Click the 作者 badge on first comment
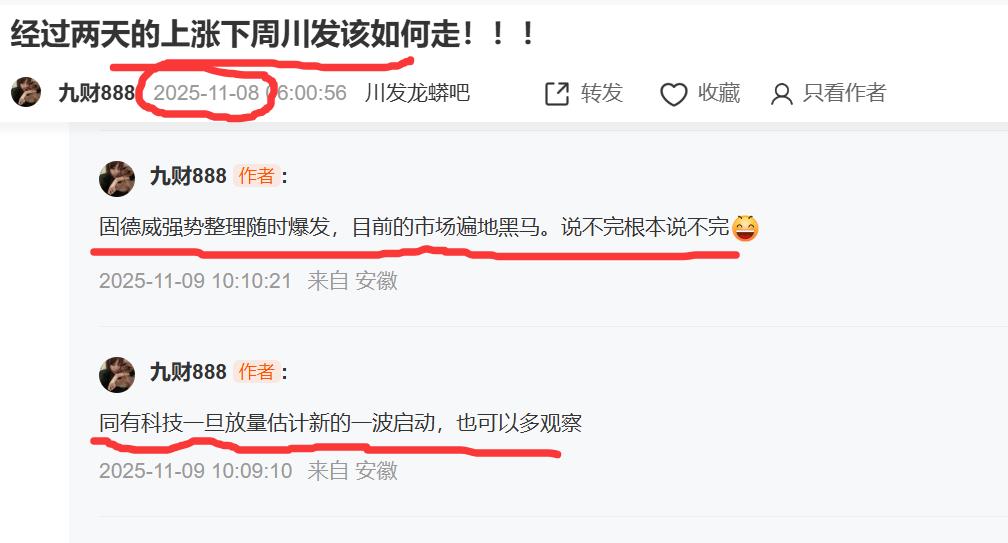The width and height of the screenshot is (1008, 543). (256, 176)
